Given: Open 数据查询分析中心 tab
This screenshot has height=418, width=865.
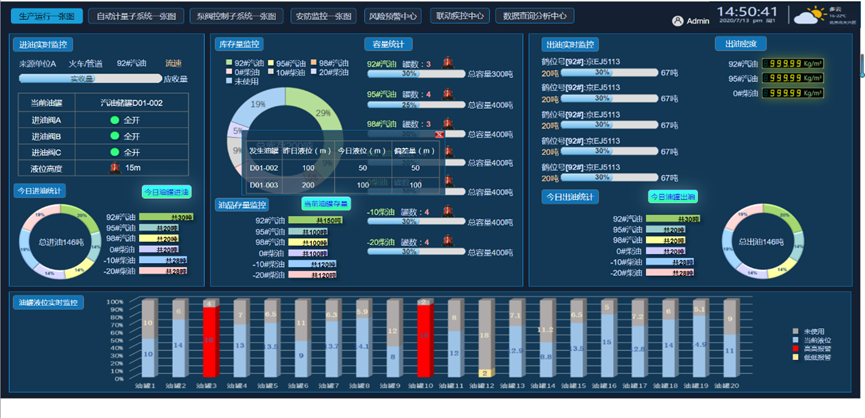Looking at the screenshot, I should 536,17.
